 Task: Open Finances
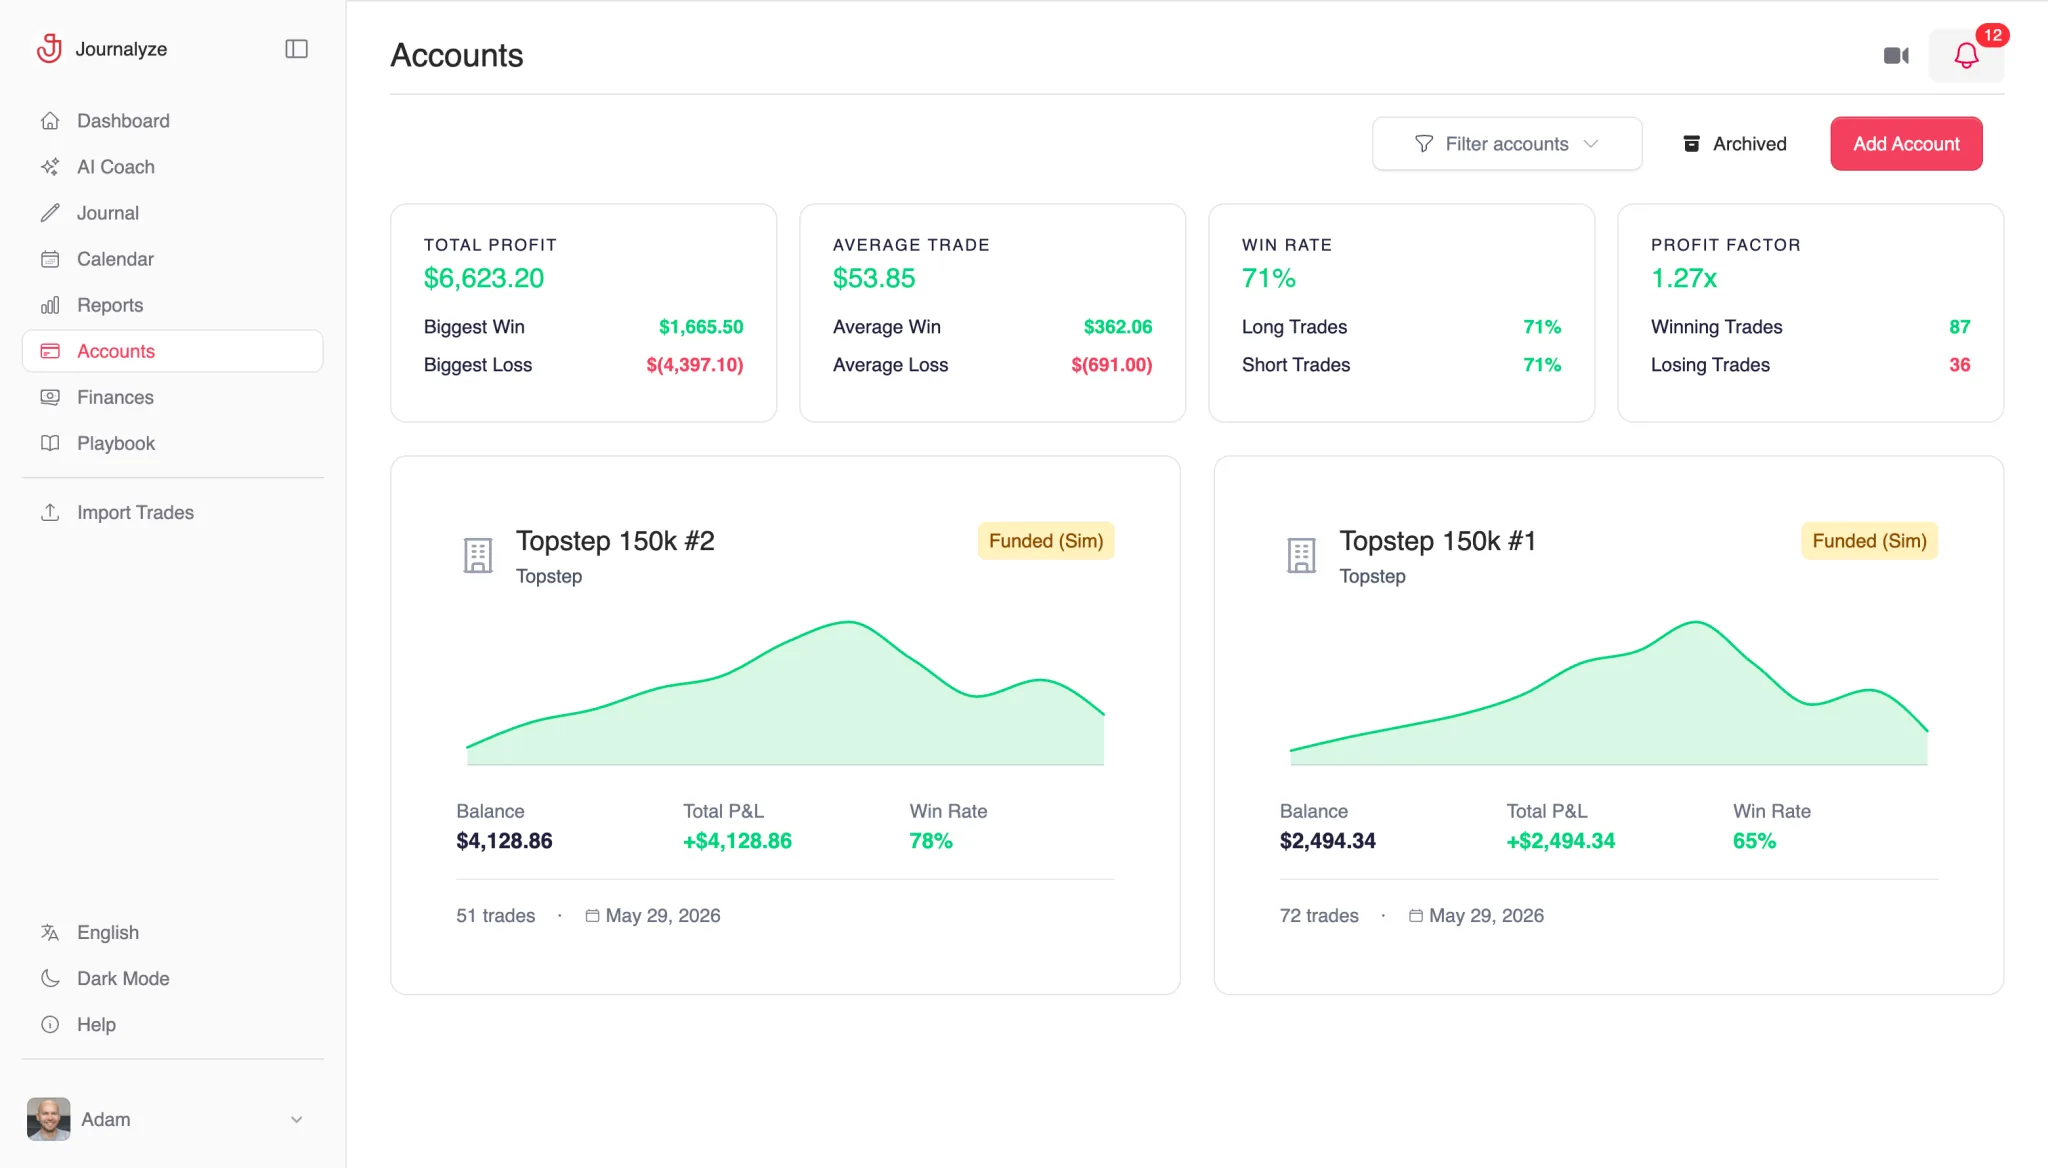[x=172, y=397]
